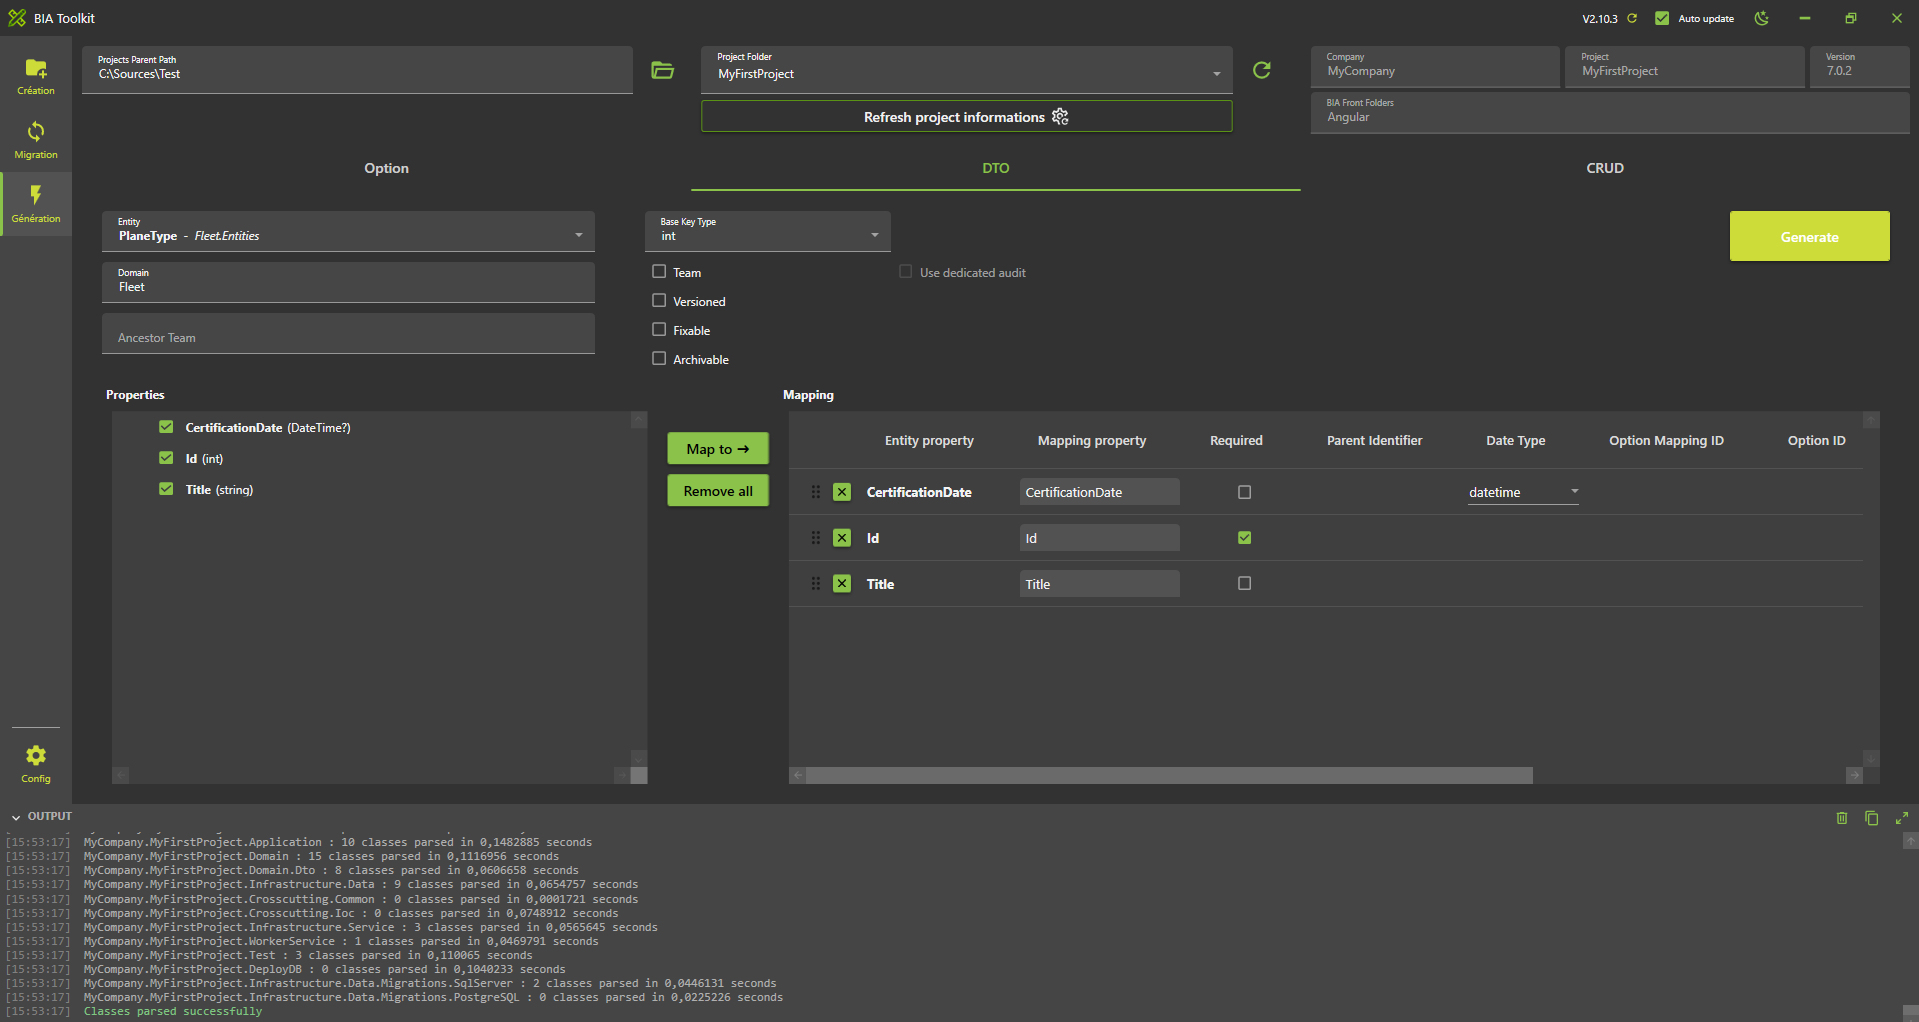Toggle Auto update checkbox
This screenshot has height=1022, width=1919.
[x=1662, y=18]
